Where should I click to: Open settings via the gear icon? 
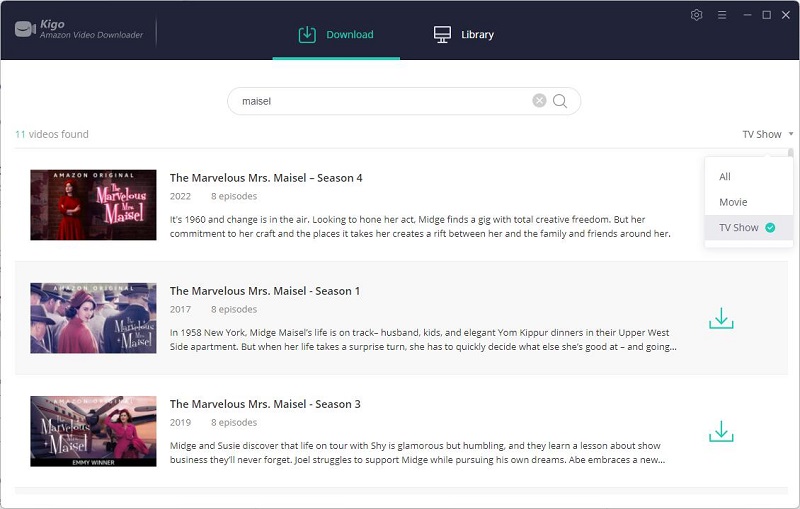coord(696,15)
